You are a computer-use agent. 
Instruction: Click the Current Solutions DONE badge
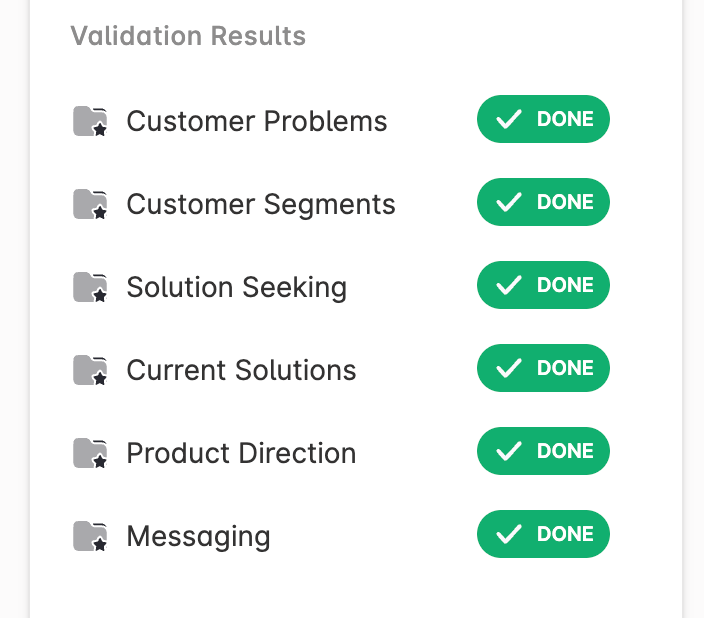[x=543, y=369]
